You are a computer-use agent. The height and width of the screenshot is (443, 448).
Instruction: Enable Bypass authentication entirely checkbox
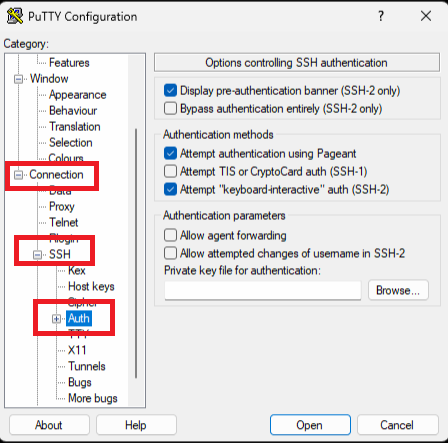pyautogui.click(x=170, y=108)
